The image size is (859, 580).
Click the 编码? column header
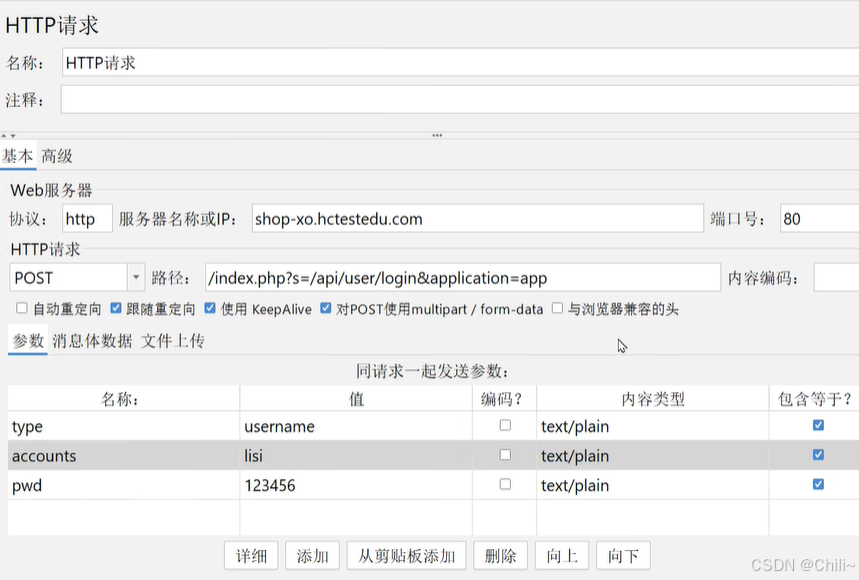(x=505, y=399)
